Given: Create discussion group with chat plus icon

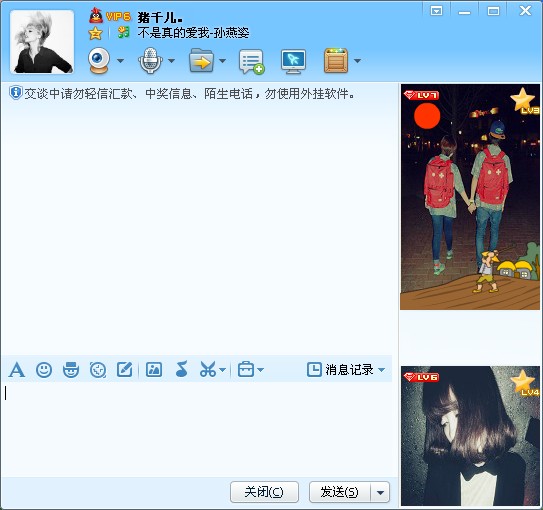Looking at the screenshot, I should click(x=251, y=62).
